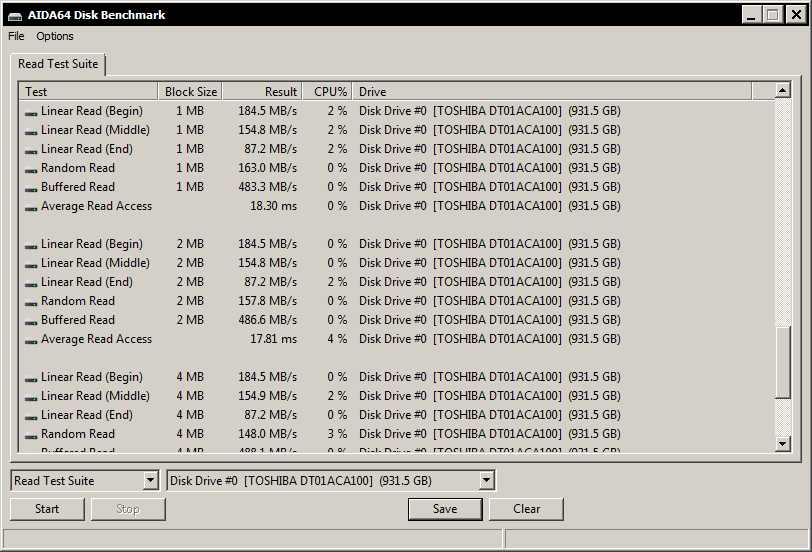Click the AIDA64 drive icon in title bar
Viewport: 812px width, 552px height.
(15, 16)
